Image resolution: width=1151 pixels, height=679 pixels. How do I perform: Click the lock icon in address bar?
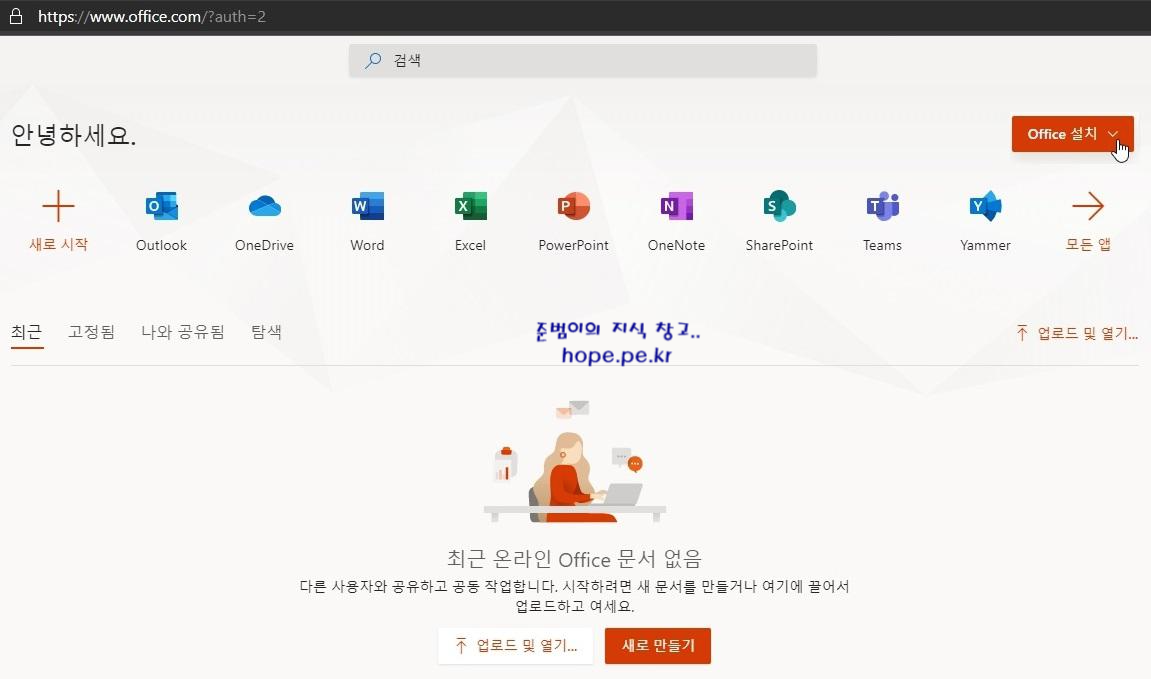point(15,16)
